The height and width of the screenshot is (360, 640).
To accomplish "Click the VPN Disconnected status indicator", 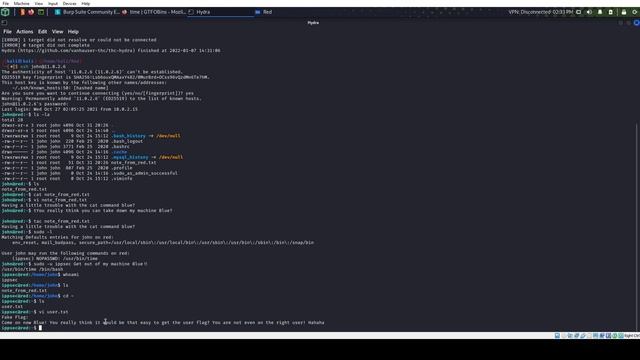I will click(529, 12).
